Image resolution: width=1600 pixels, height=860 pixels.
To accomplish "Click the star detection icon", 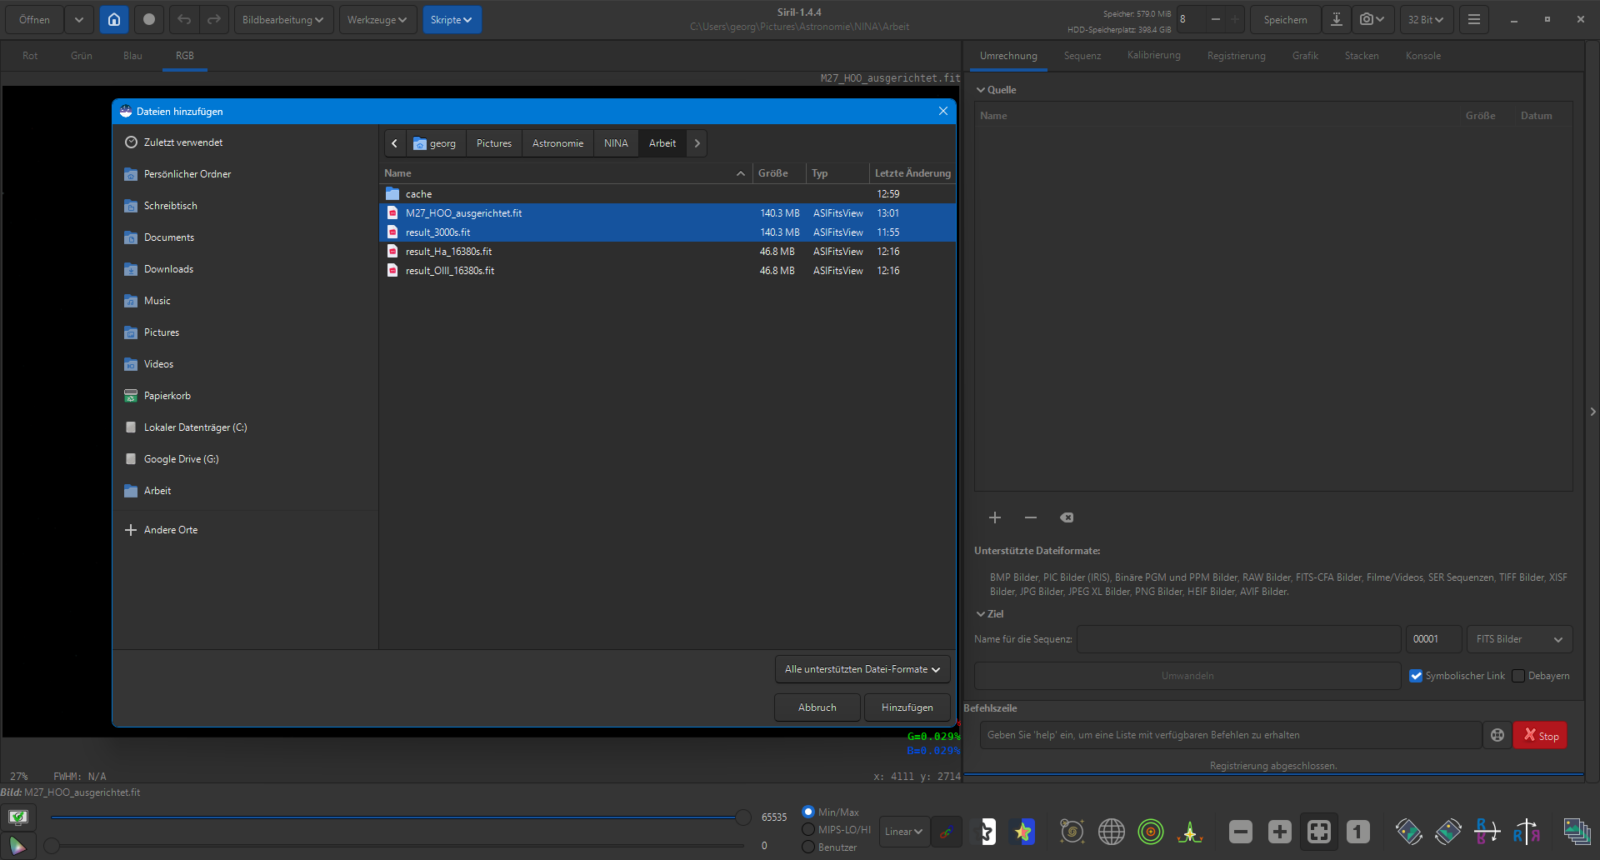I will [1072, 832].
